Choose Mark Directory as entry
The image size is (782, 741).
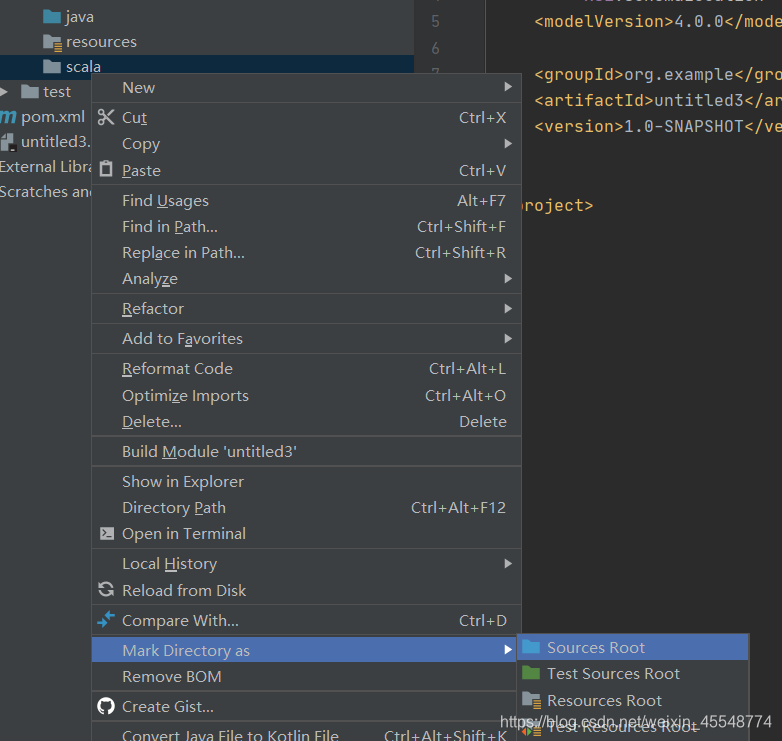[304, 649]
